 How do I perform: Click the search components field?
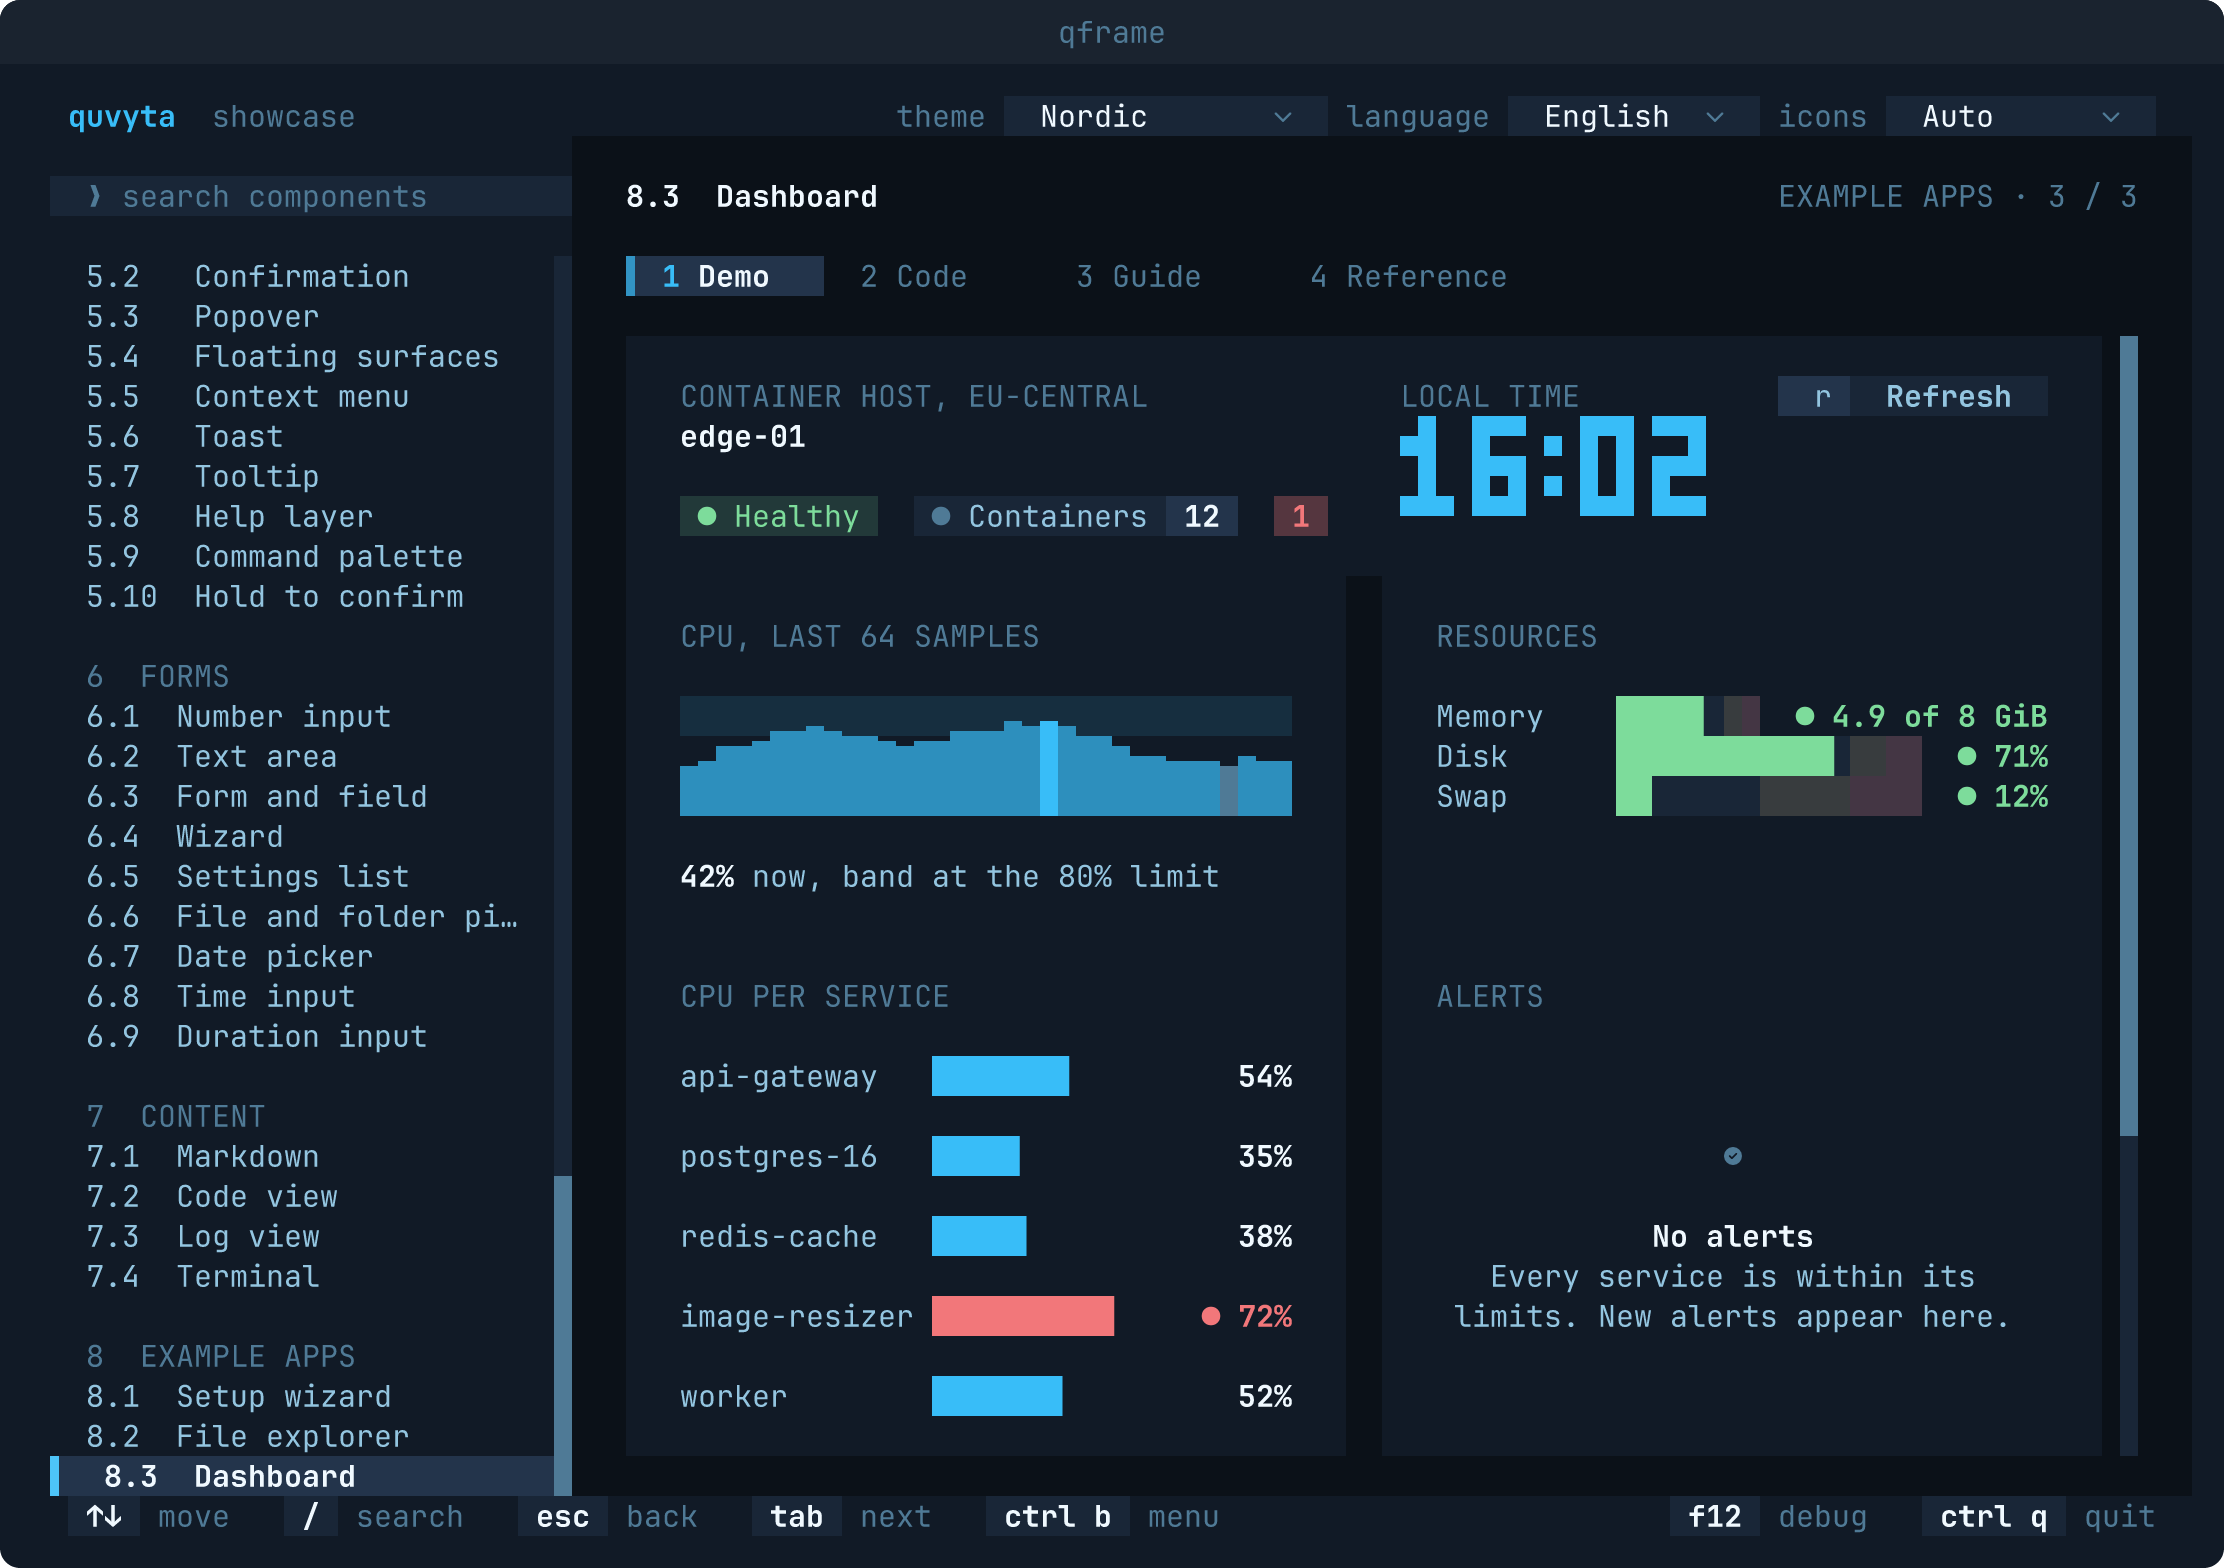[x=311, y=196]
